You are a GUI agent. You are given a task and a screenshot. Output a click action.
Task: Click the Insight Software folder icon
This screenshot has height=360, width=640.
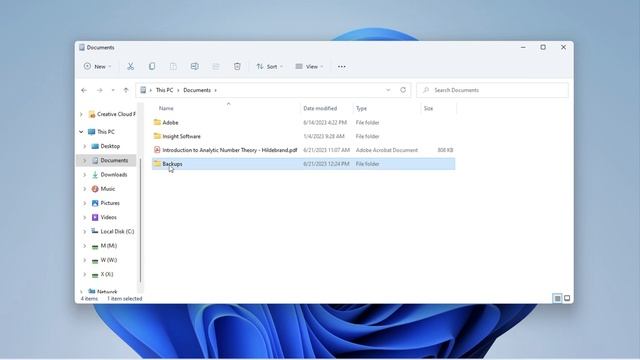point(157,136)
